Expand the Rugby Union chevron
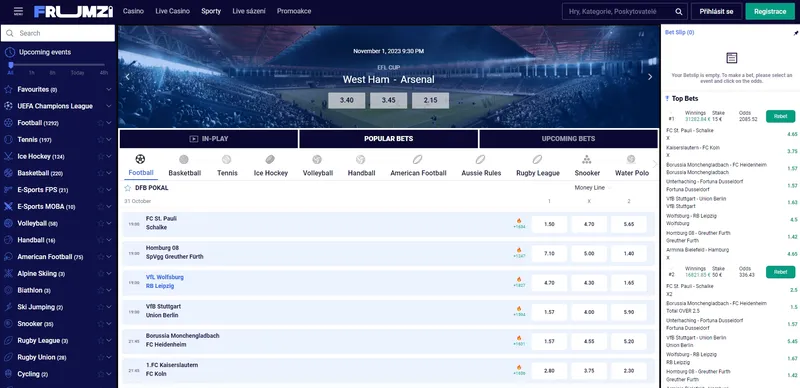Screen dimensions: 800x388 pos(109,357)
